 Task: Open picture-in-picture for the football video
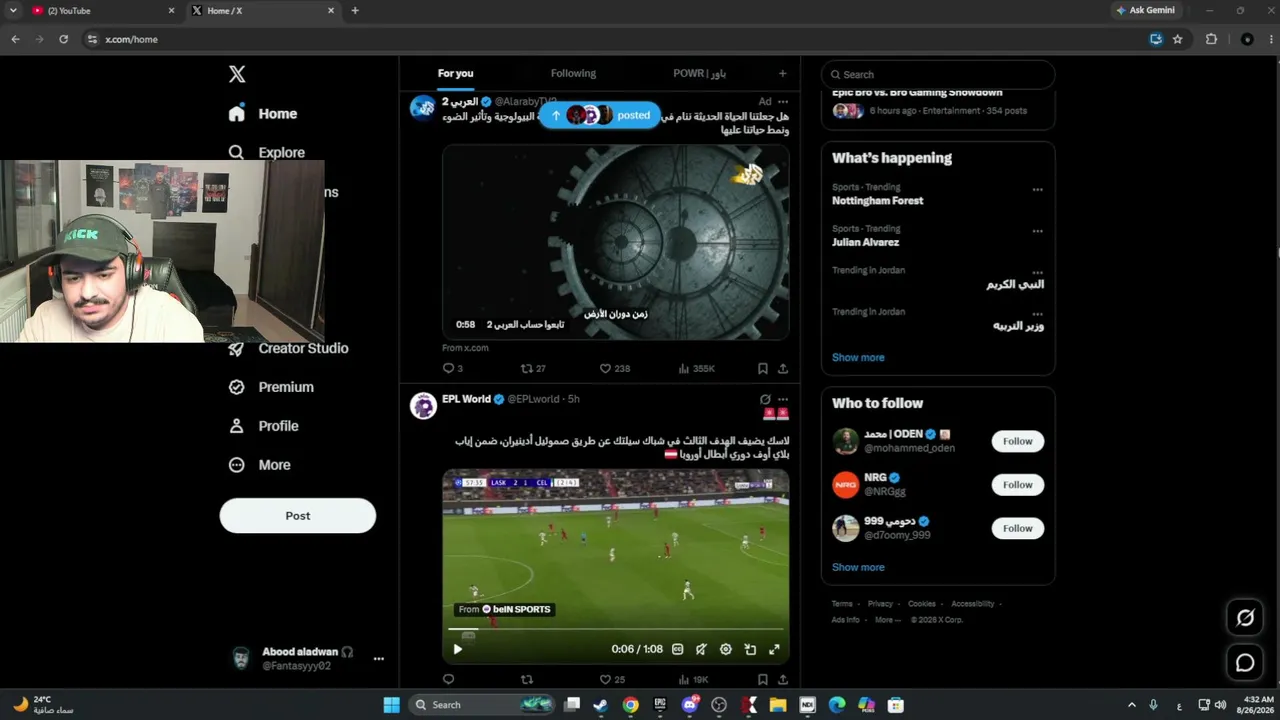point(750,649)
